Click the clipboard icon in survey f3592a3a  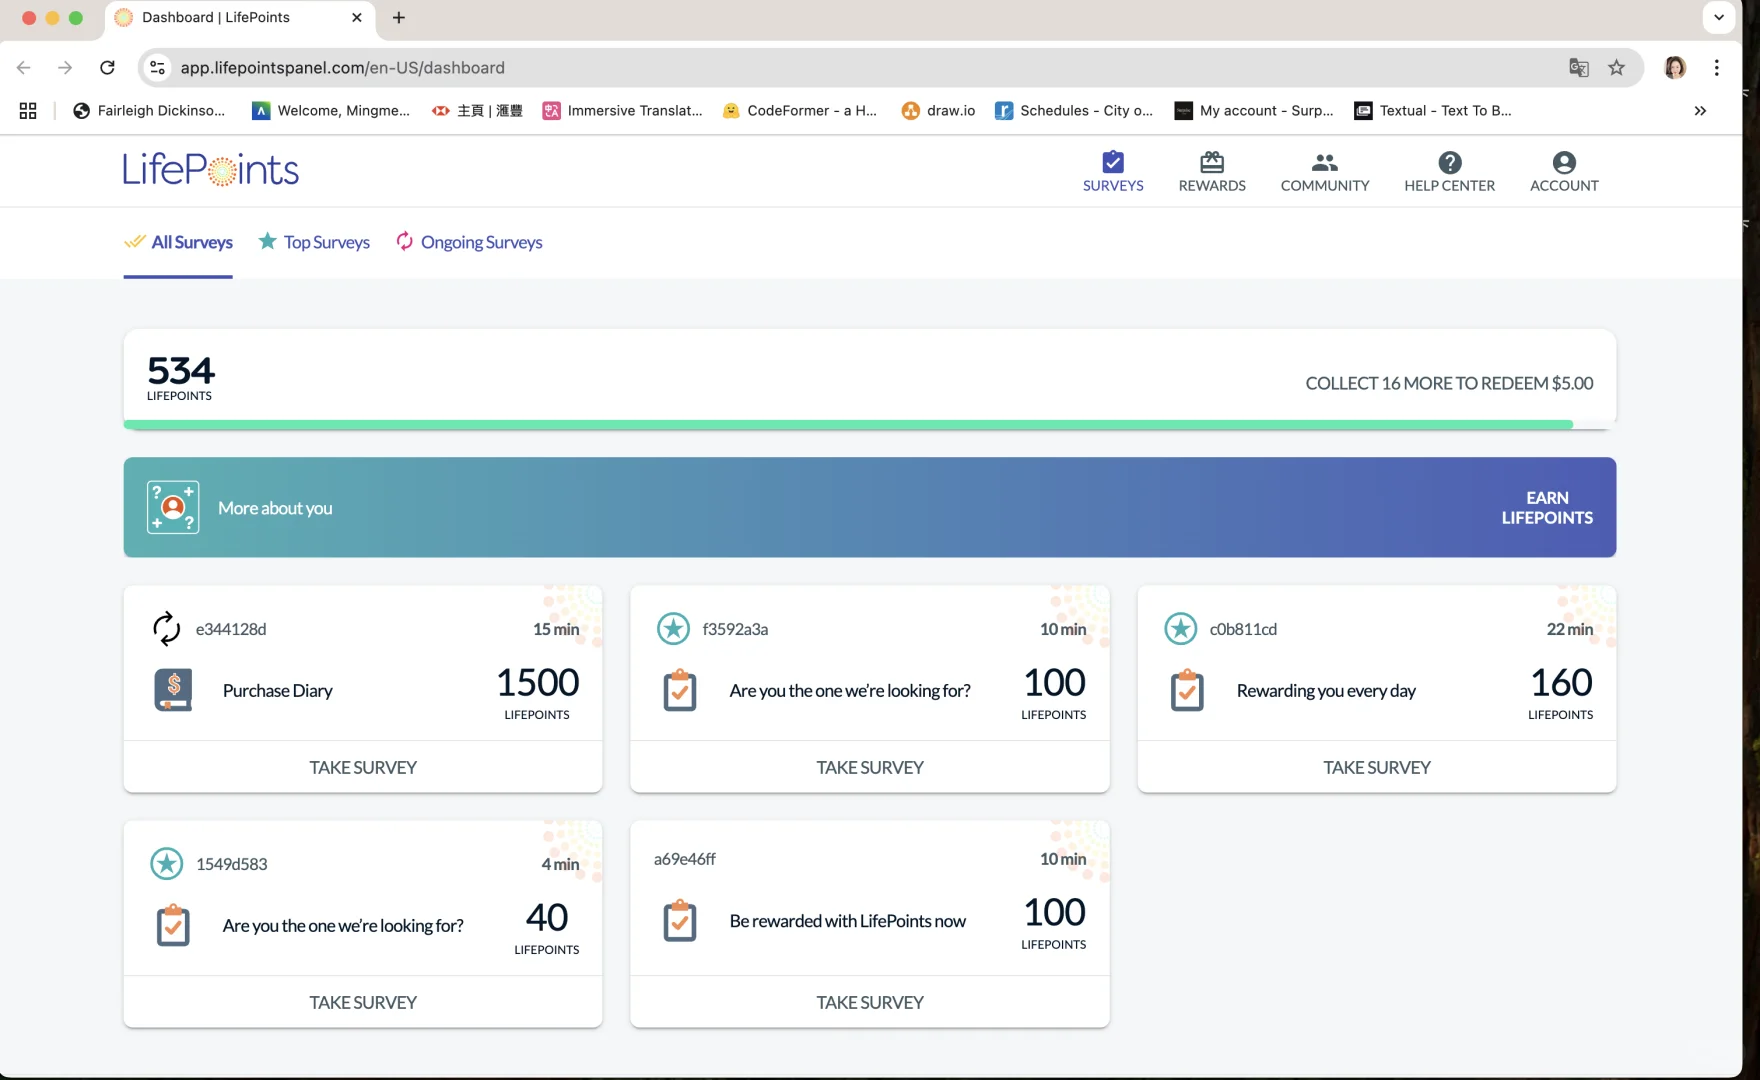pyautogui.click(x=680, y=690)
